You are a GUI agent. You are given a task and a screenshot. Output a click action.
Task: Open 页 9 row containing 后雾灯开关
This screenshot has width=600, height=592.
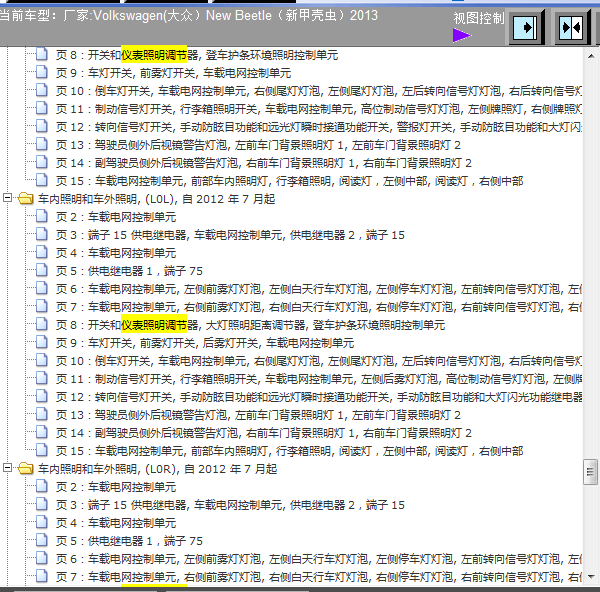click(x=205, y=343)
